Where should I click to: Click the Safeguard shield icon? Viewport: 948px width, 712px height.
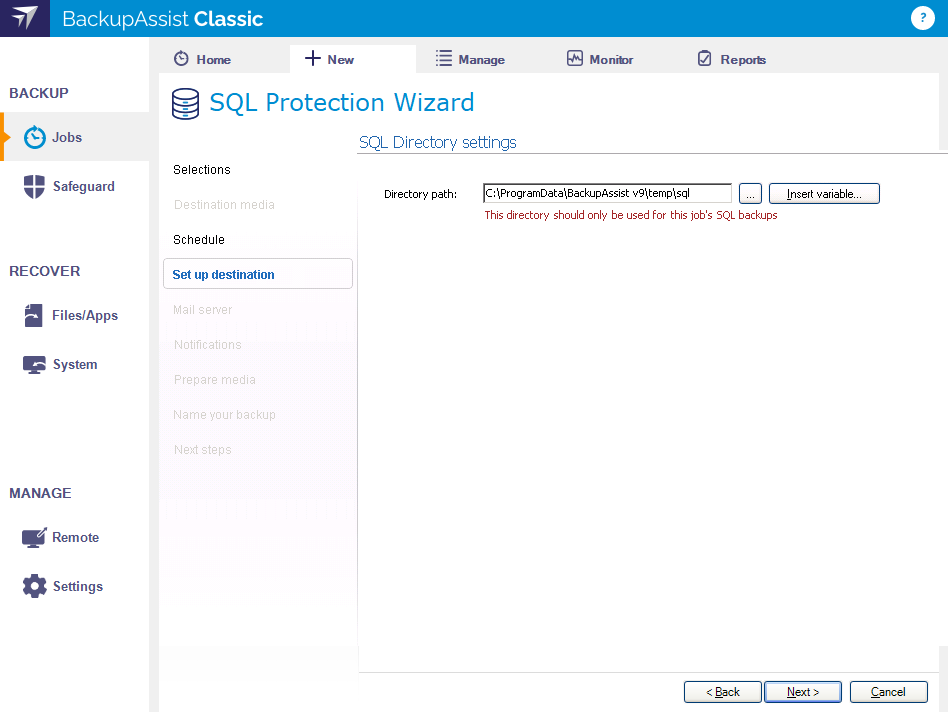pyautogui.click(x=34, y=186)
